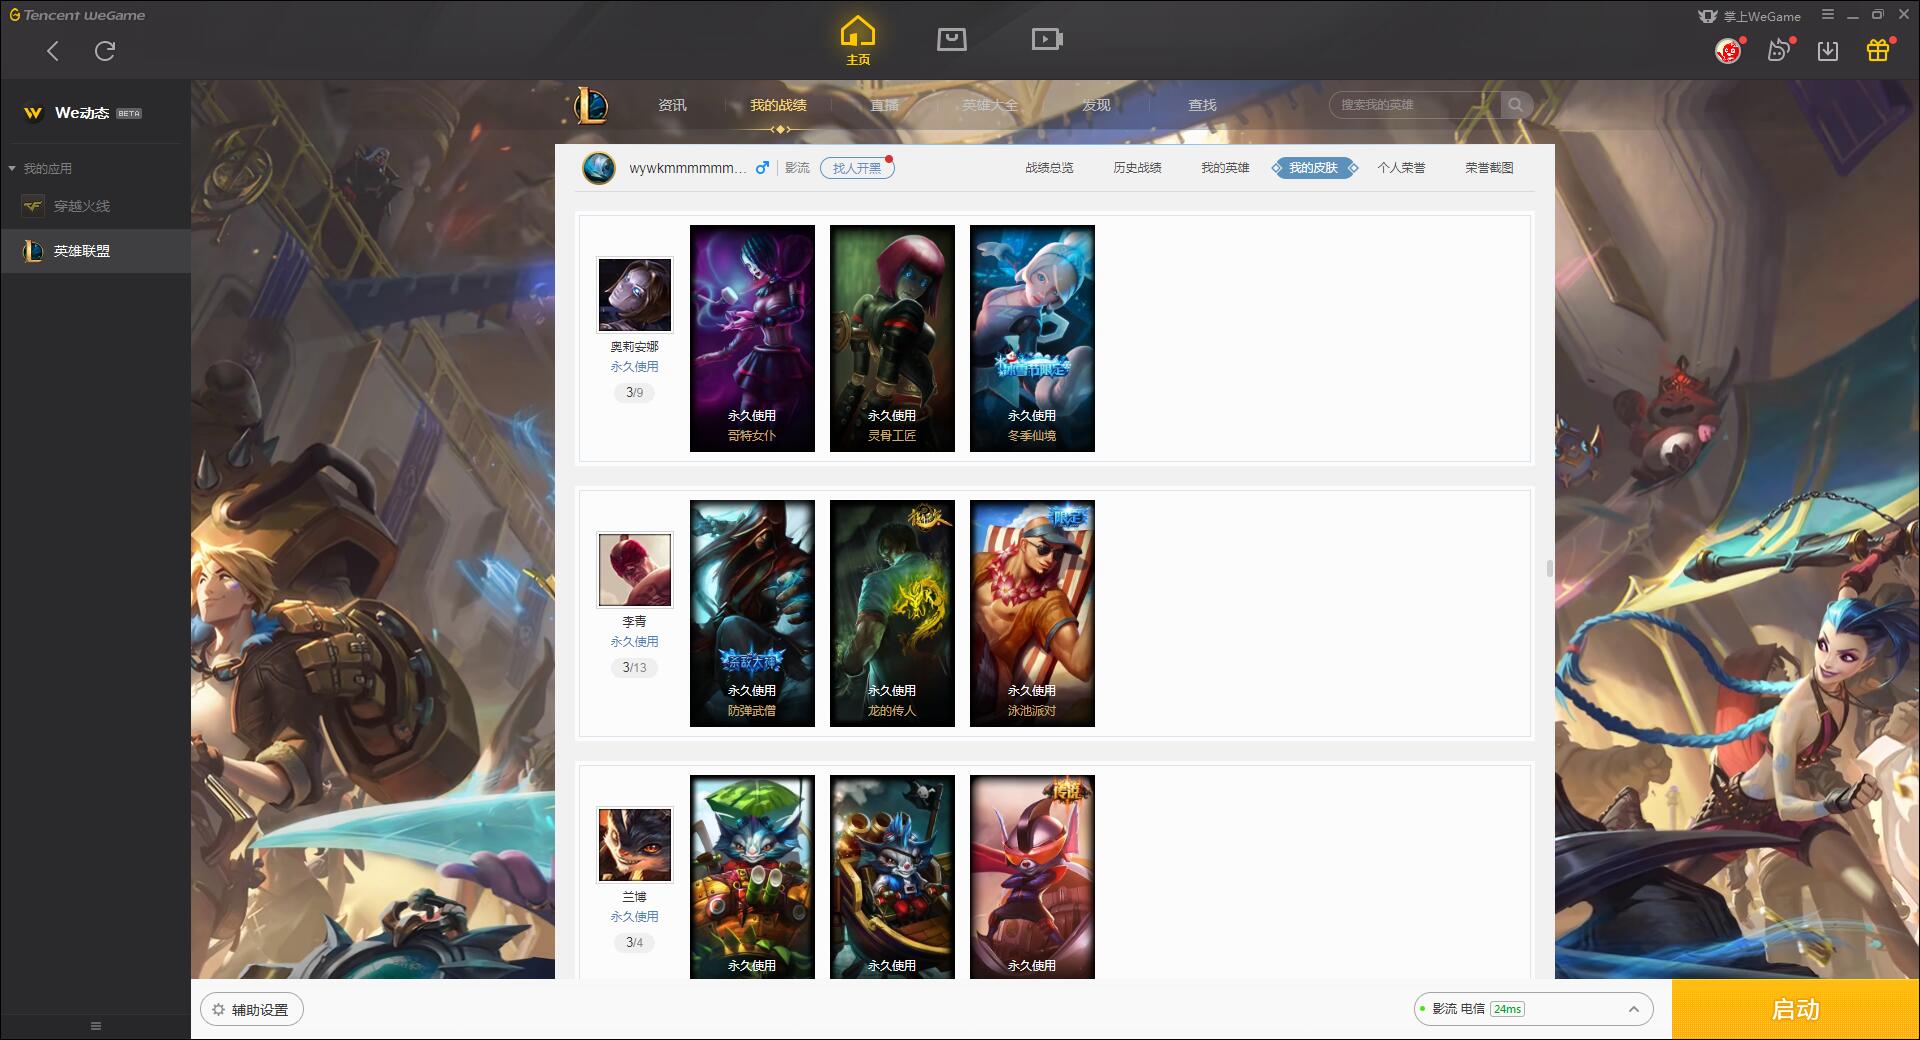This screenshot has height=1040, width=1920.
Task: Go back with the back arrow
Action: pyautogui.click(x=53, y=51)
